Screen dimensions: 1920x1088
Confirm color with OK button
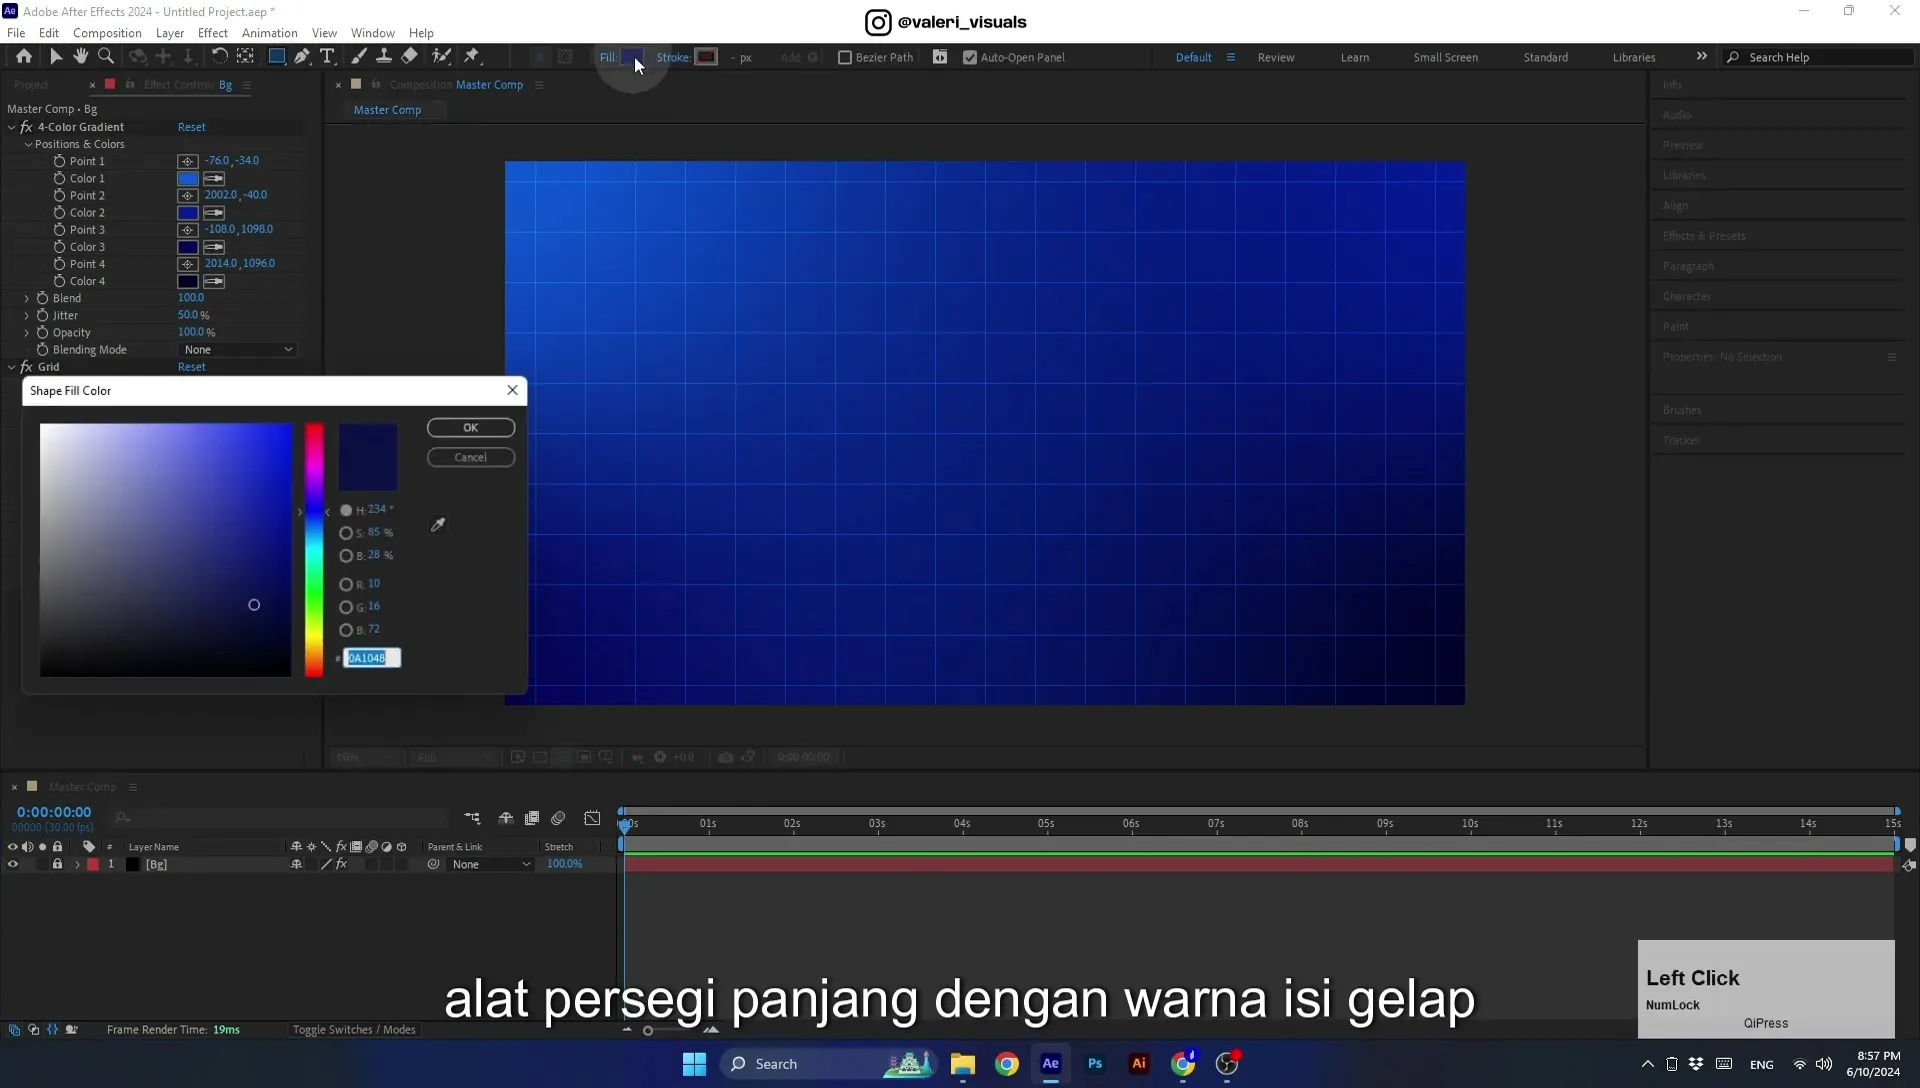pyautogui.click(x=471, y=428)
